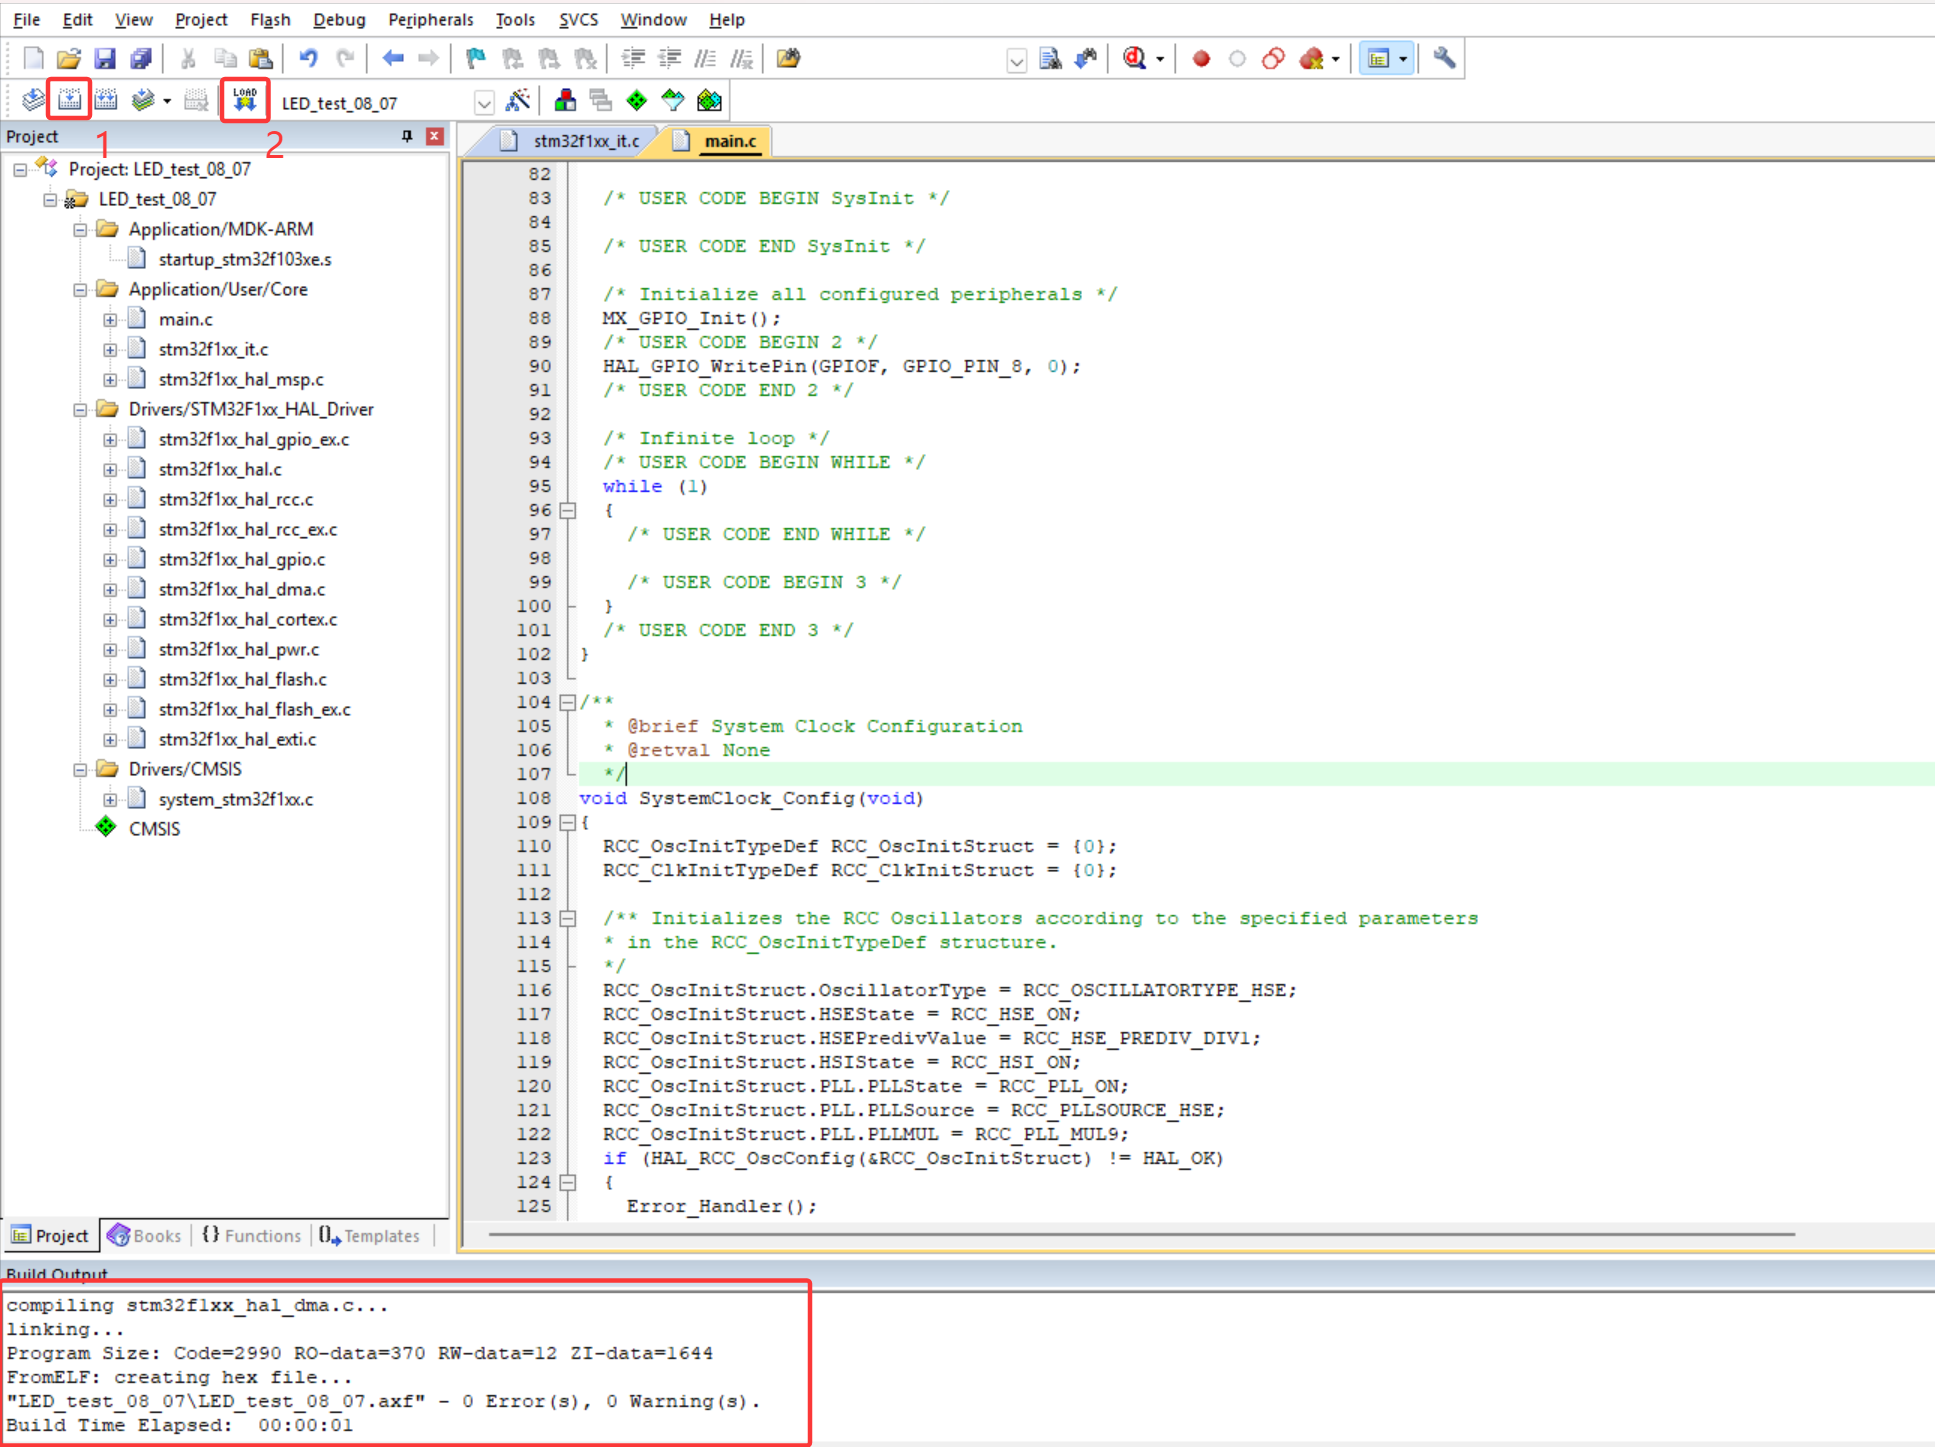Open the Debug menu
Viewport: 1935px width, 1447px height.
339,19
